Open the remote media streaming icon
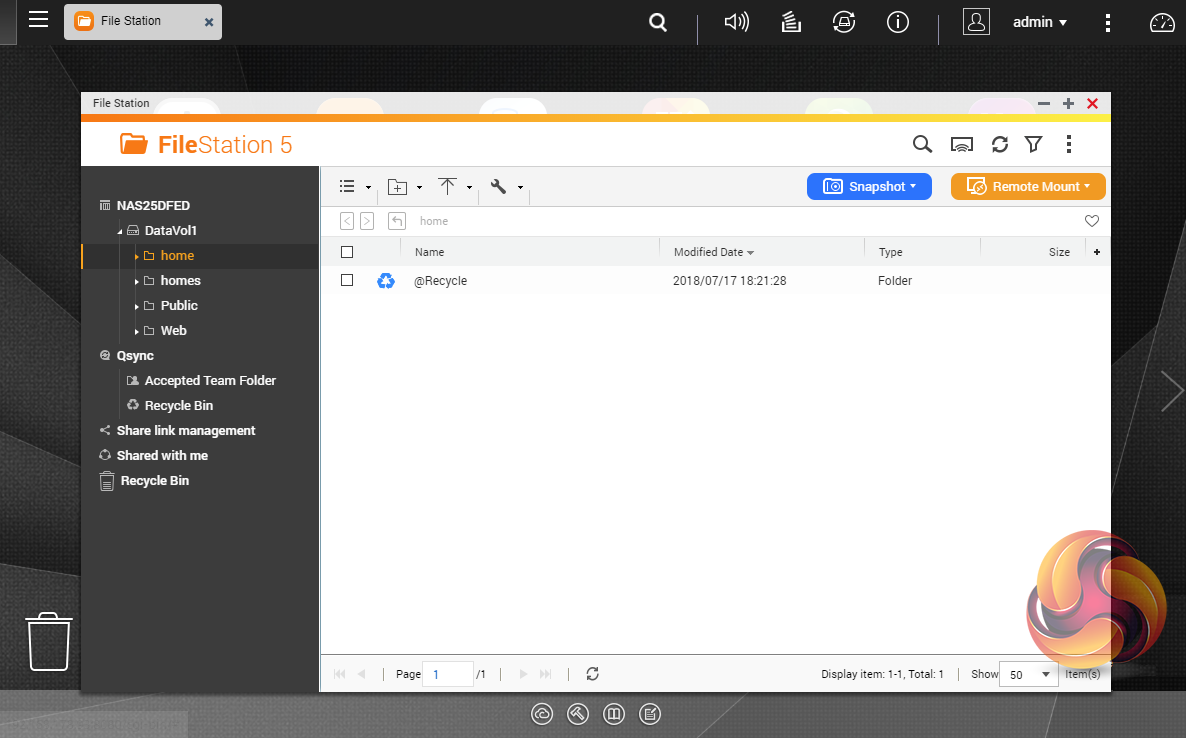 (x=961, y=145)
